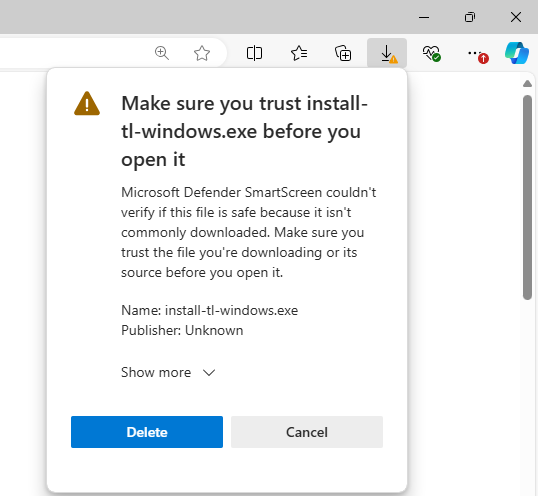Screen dimensions: 538x496
Task: Click the Cancel button
Action: 307,432
